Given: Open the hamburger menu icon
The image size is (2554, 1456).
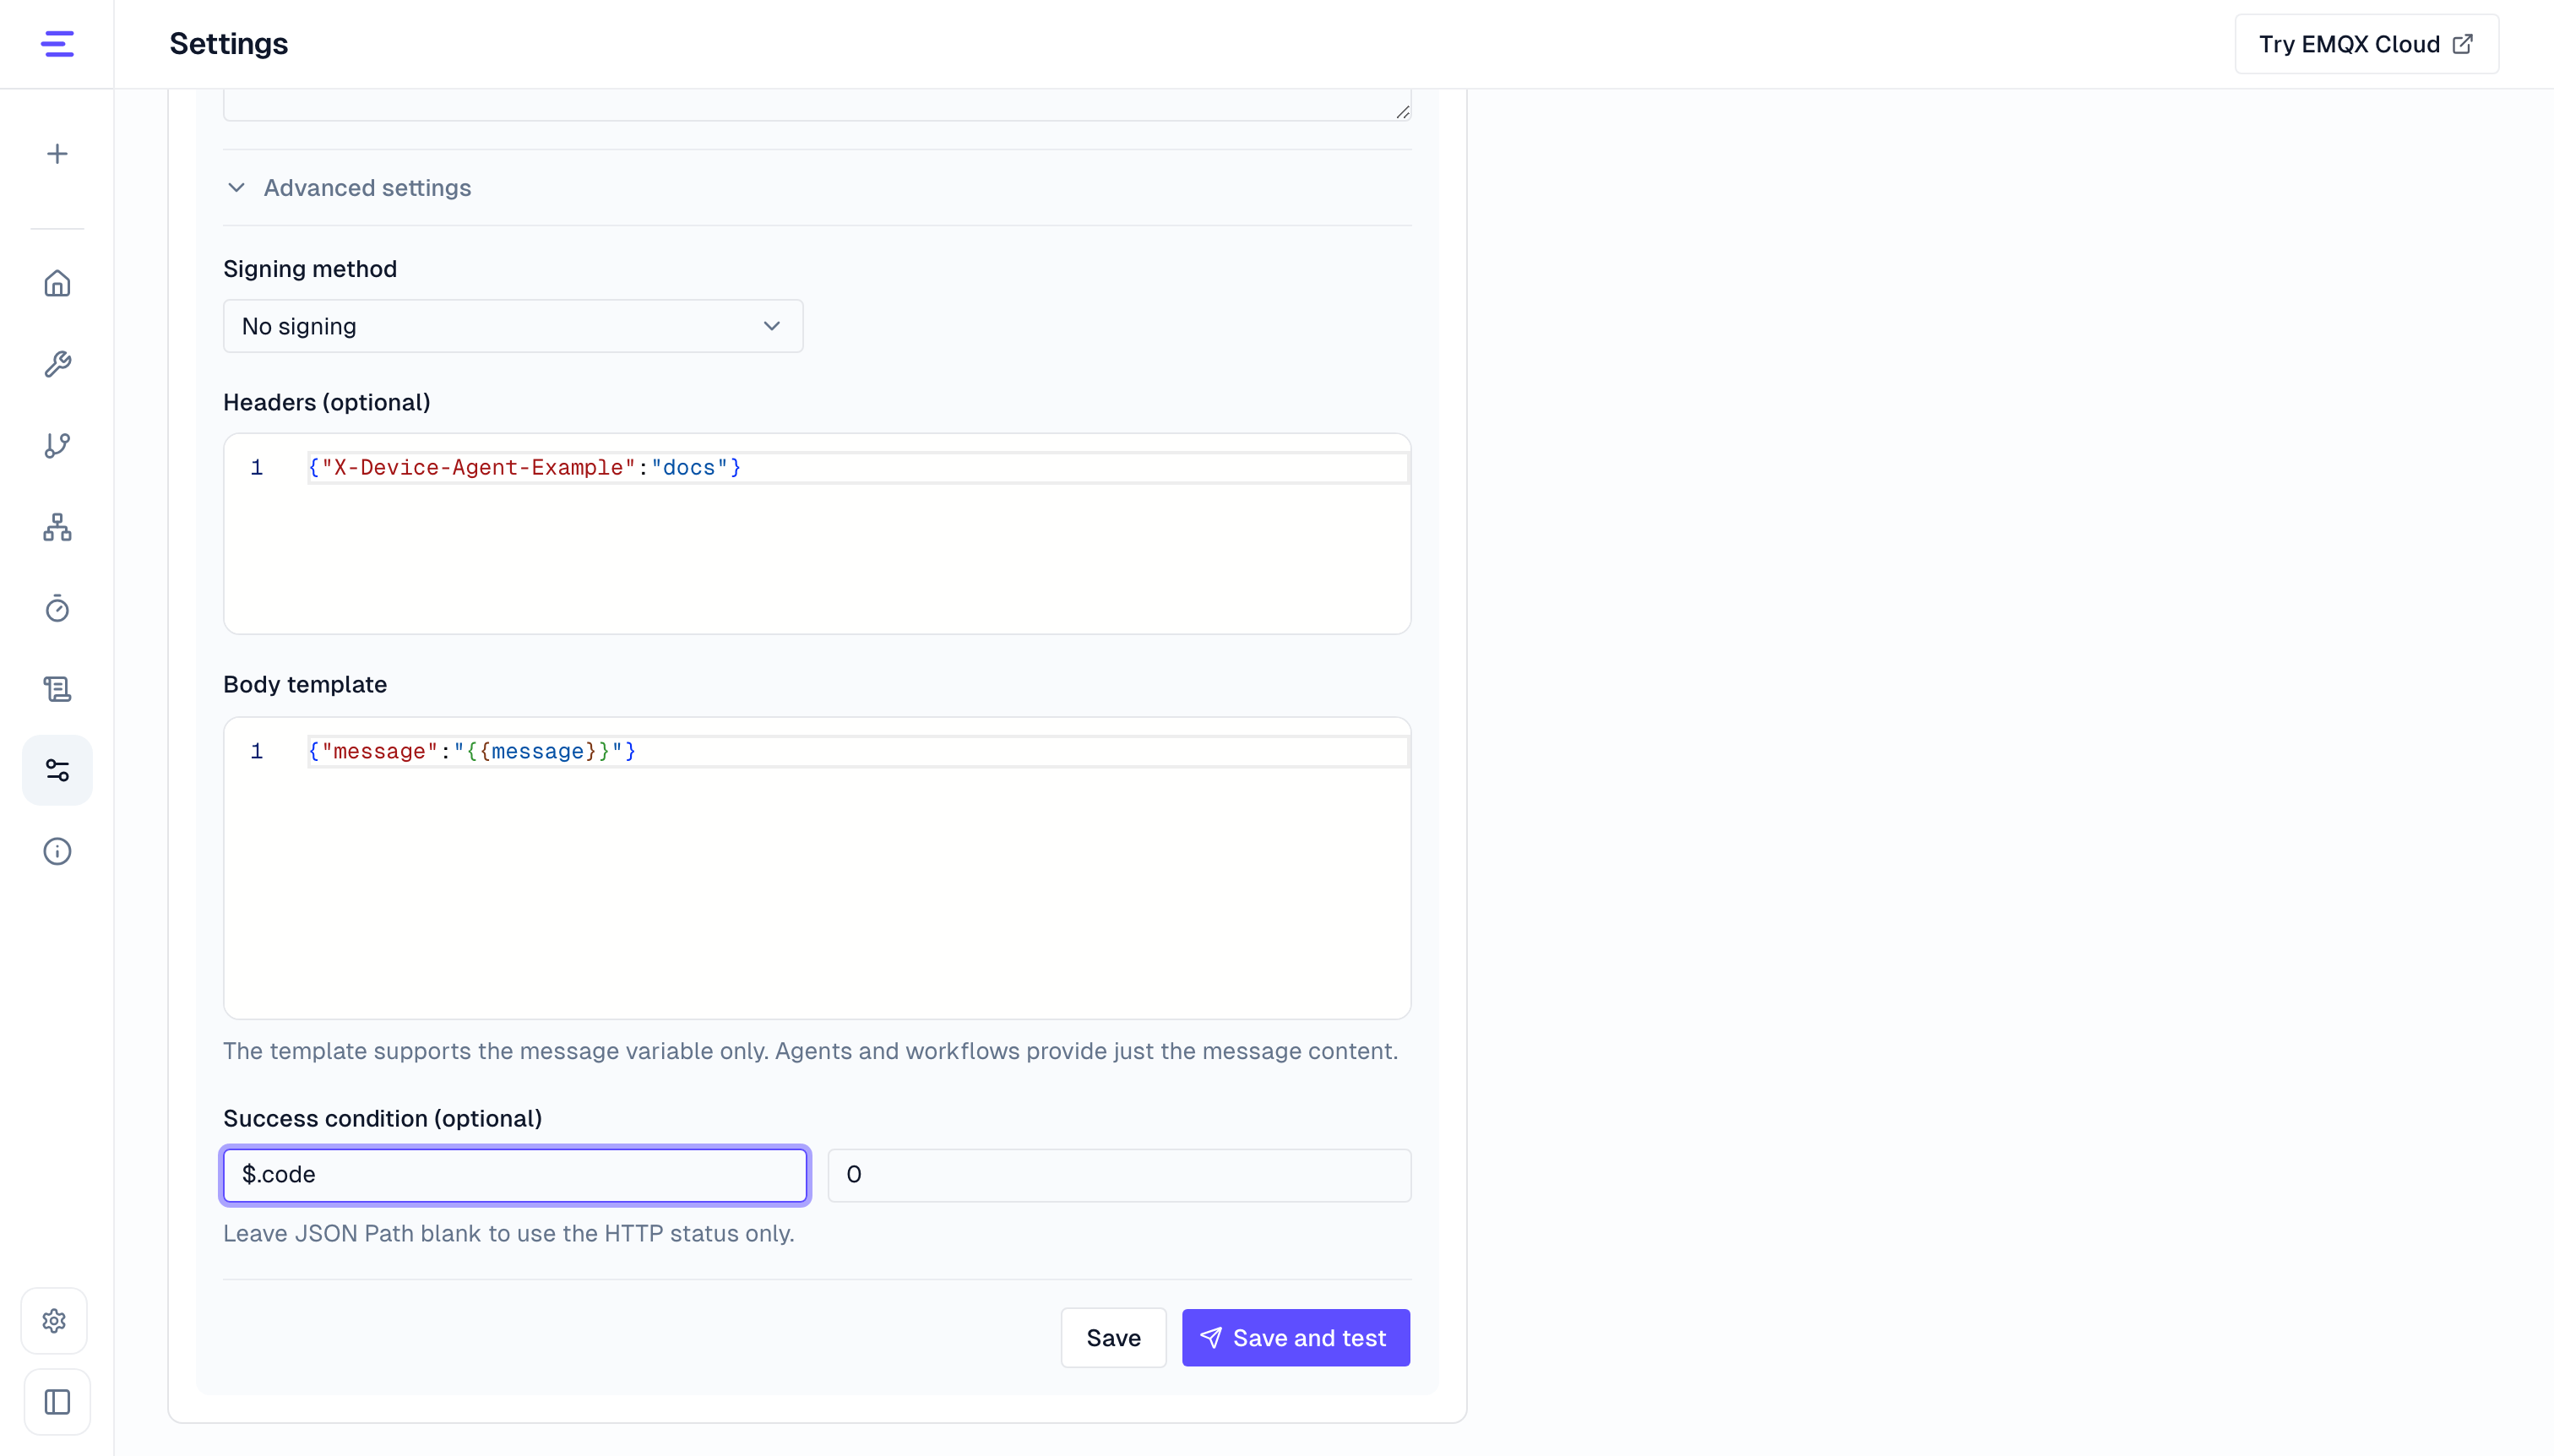Looking at the screenshot, I should pos(57,44).
